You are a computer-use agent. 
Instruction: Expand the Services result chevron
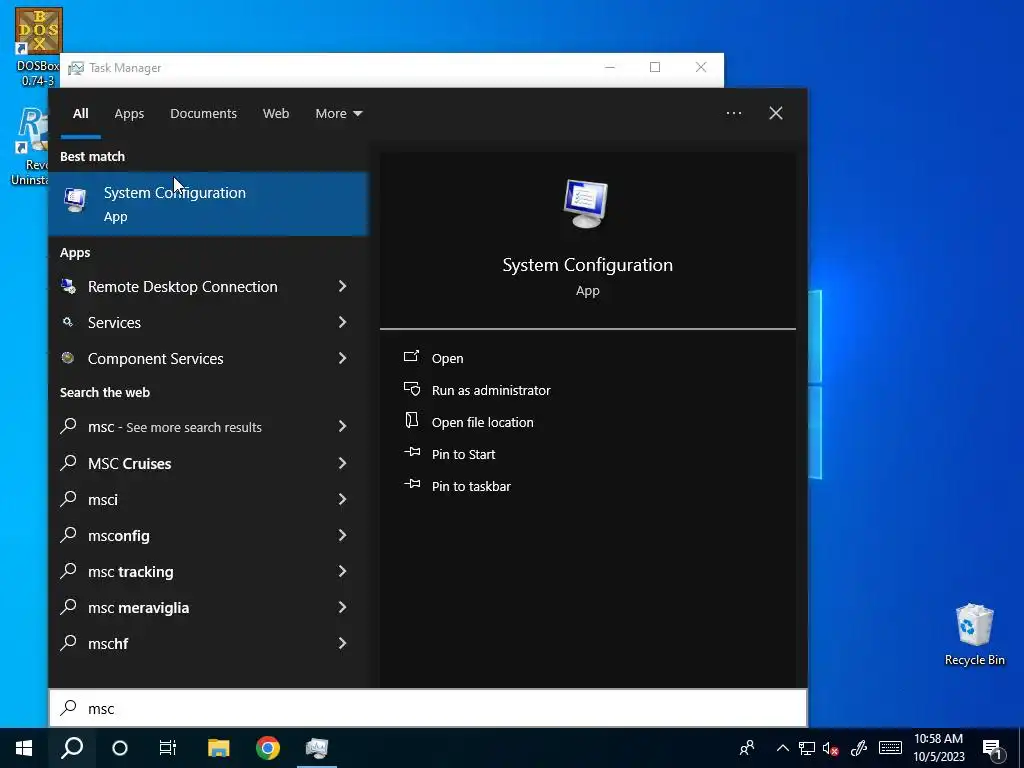click(342, 322)
